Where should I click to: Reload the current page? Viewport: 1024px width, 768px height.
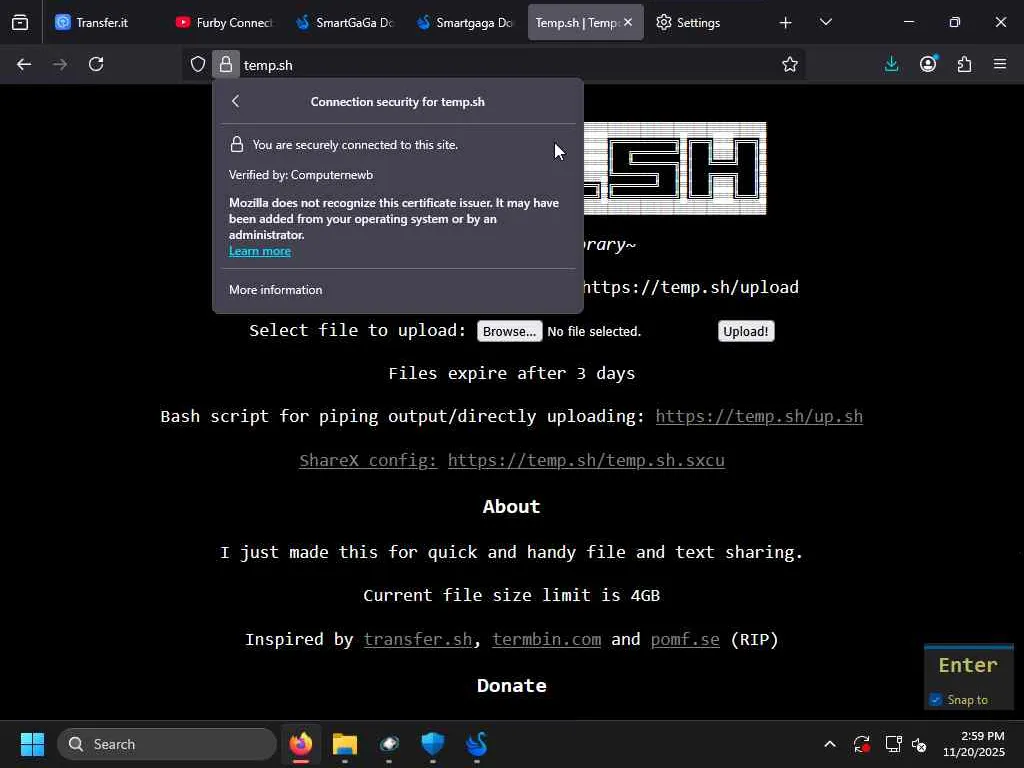96,64
